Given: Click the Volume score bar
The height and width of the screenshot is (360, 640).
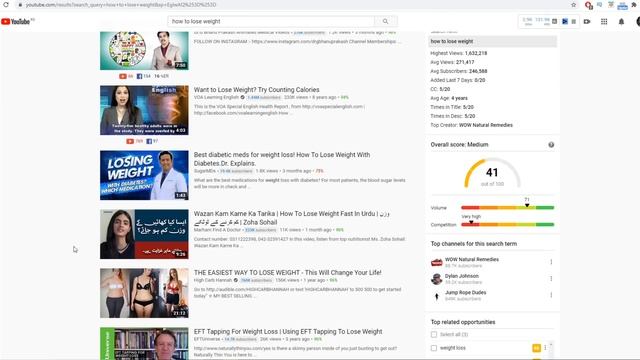Looking at the screenshot, I should [x=507, y=208].
